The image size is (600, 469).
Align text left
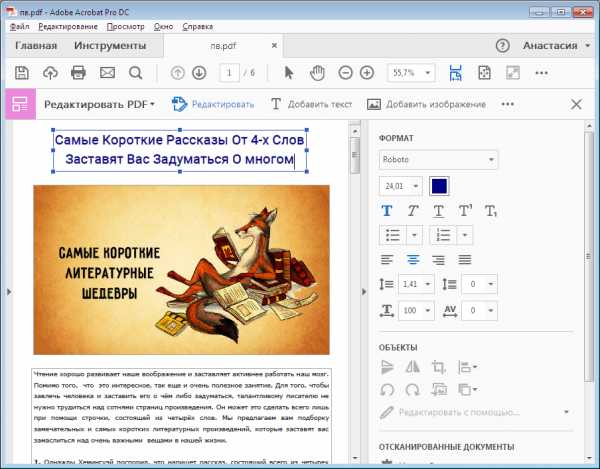click(387, 260)
